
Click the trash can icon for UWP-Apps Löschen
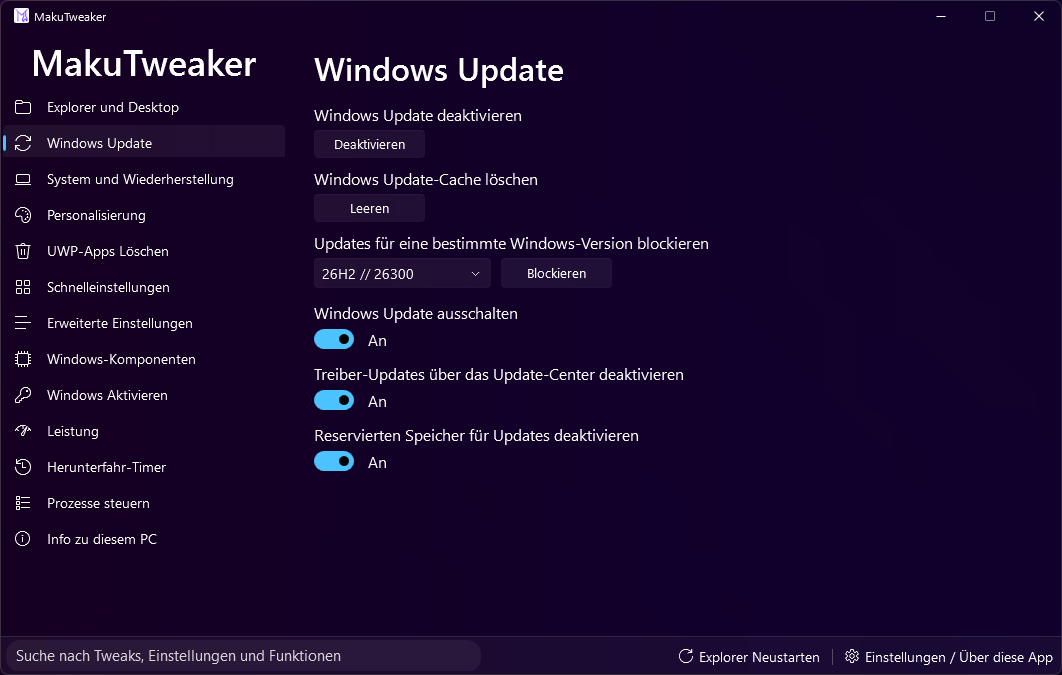pyautogui.click(x=23, y=251)
